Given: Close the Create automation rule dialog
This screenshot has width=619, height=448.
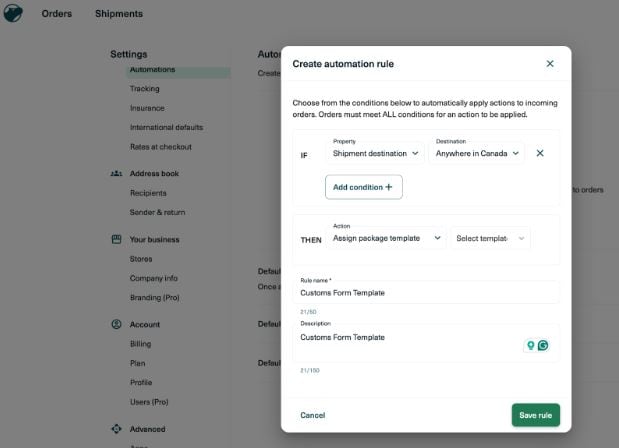Looking at the screenshot, I should tap(549, 63).
